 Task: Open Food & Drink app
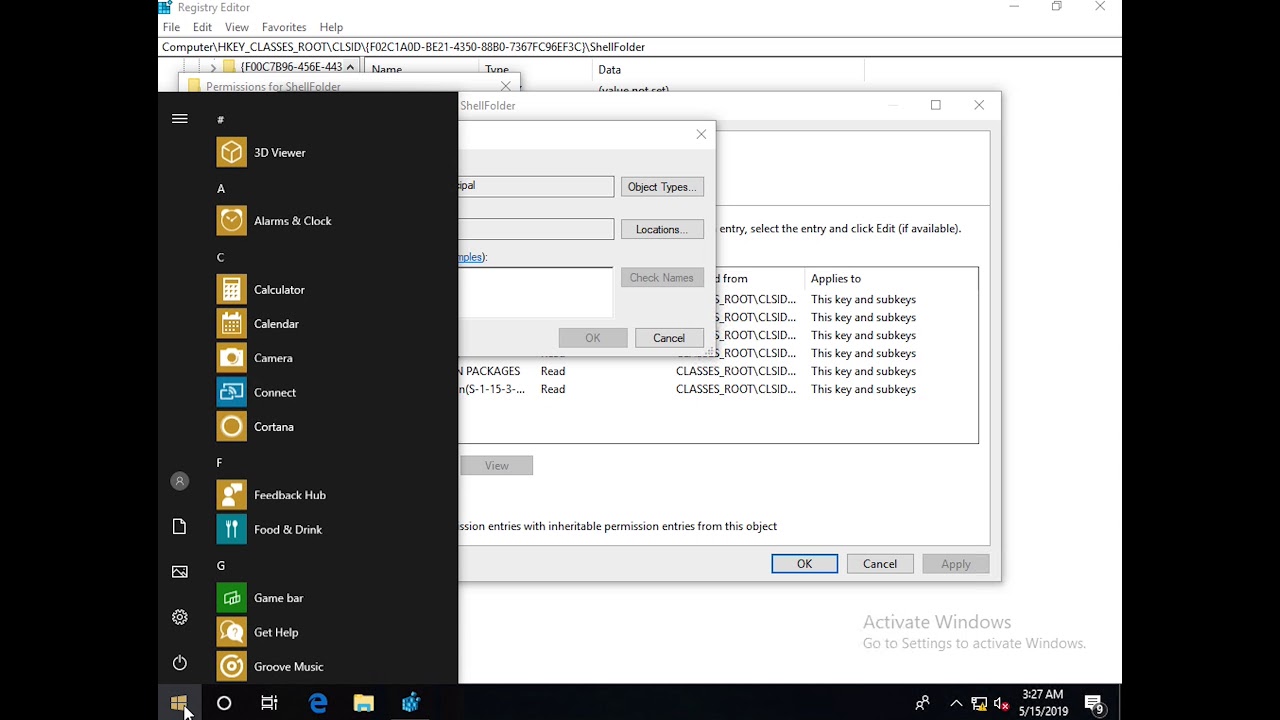coord(330,530)
